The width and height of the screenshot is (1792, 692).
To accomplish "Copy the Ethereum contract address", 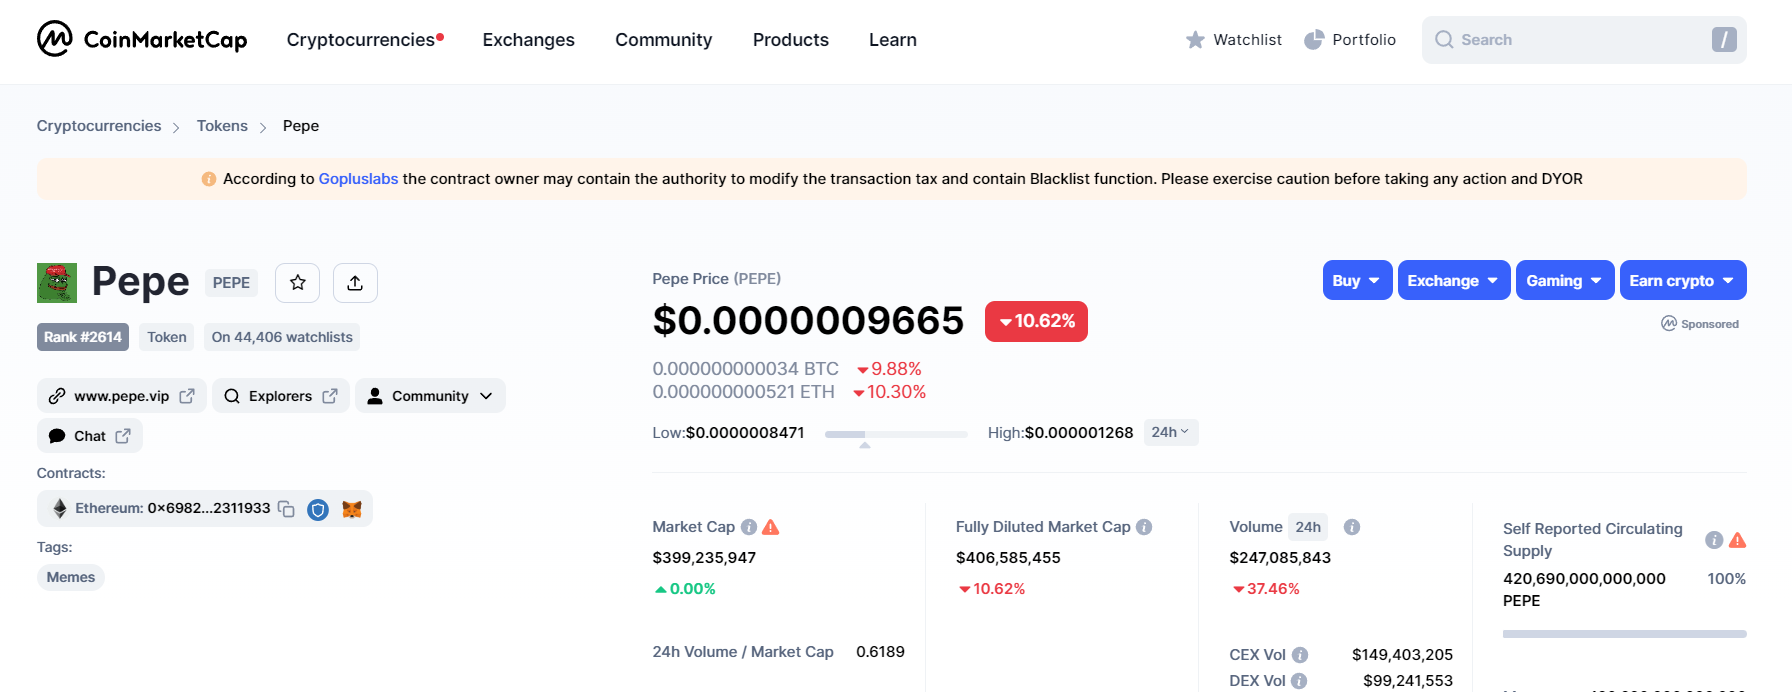I will (286, 509).
